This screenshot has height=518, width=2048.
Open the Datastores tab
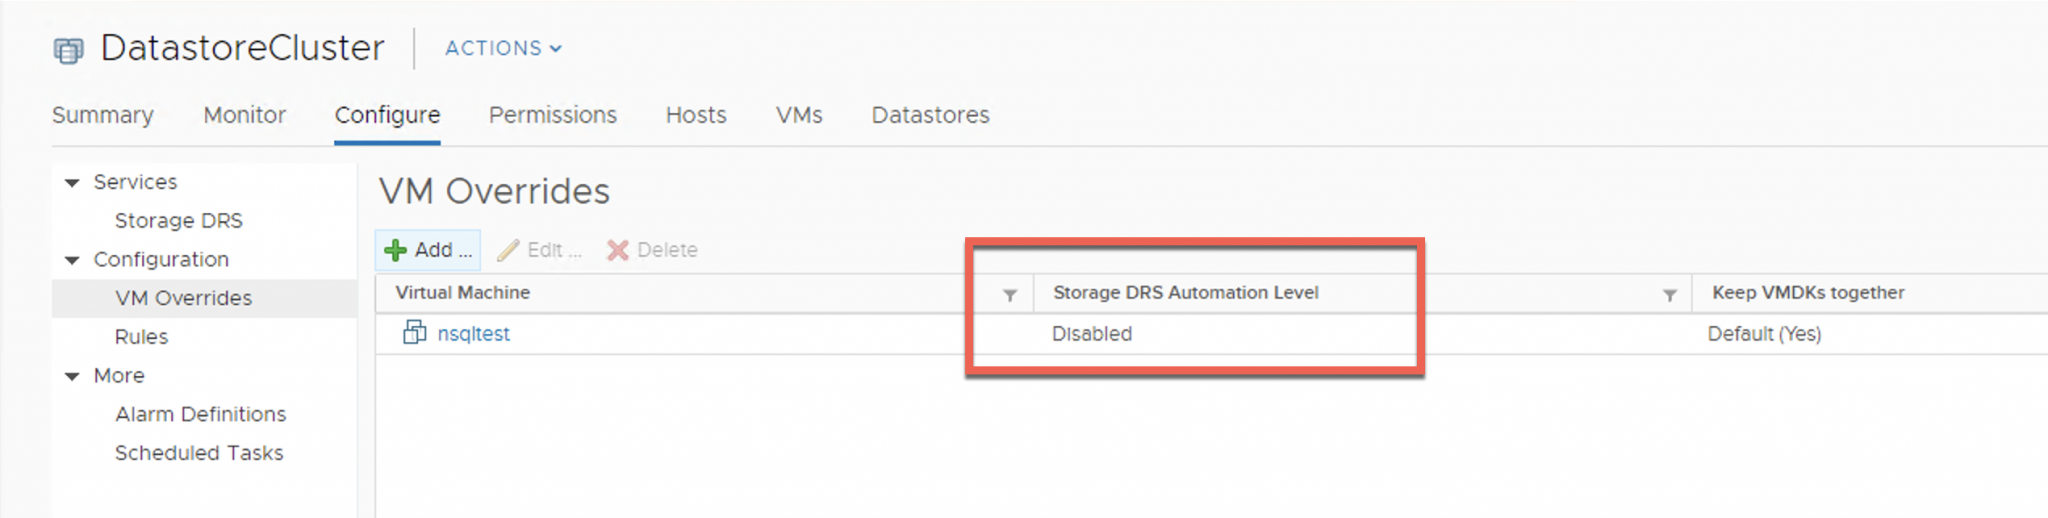930,115
